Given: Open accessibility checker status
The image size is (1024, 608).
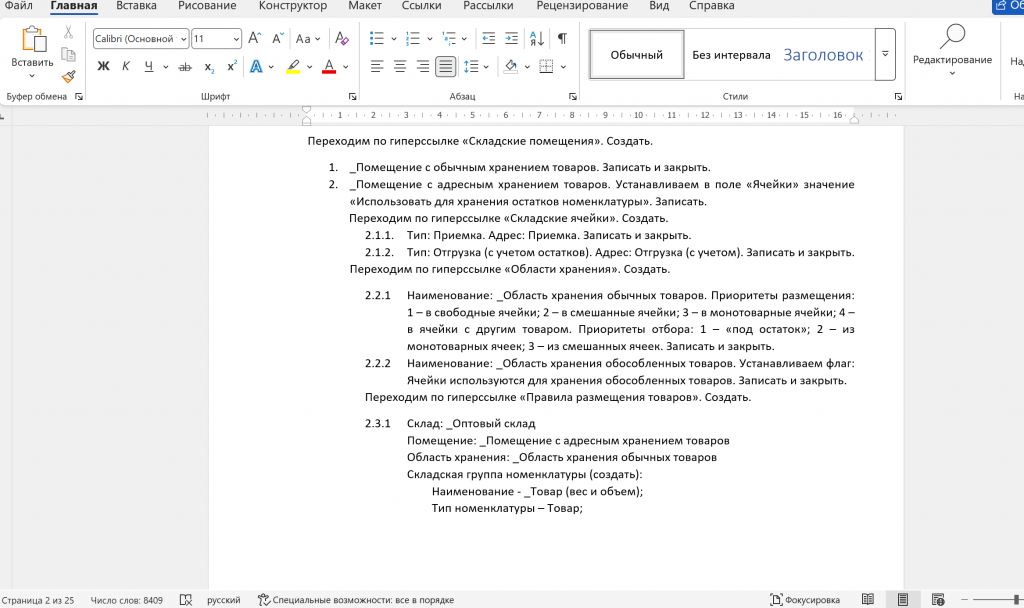Looking at the screenshot, I should coord(356,600).
